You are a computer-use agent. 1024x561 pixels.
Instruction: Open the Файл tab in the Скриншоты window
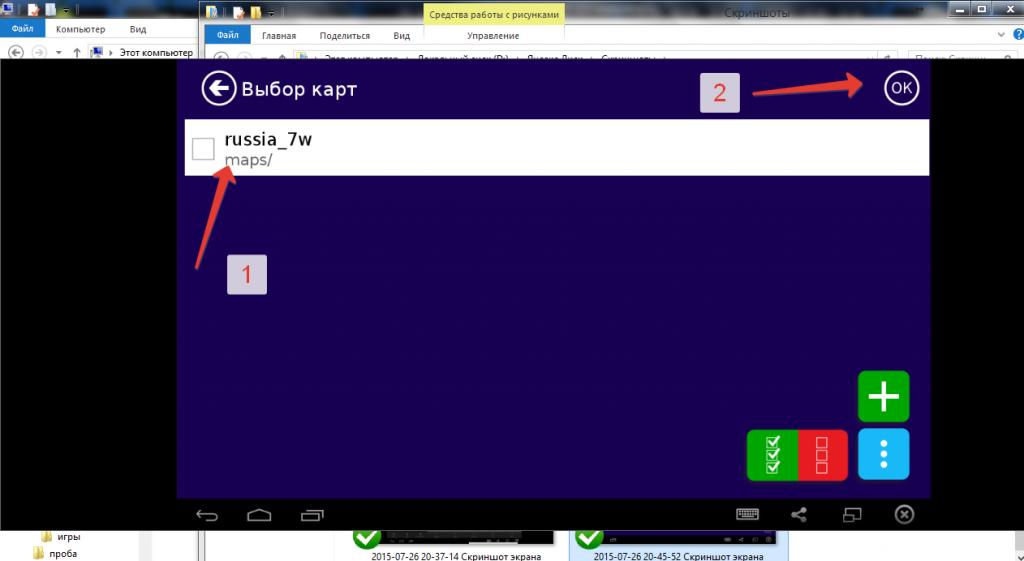[227, 35]
